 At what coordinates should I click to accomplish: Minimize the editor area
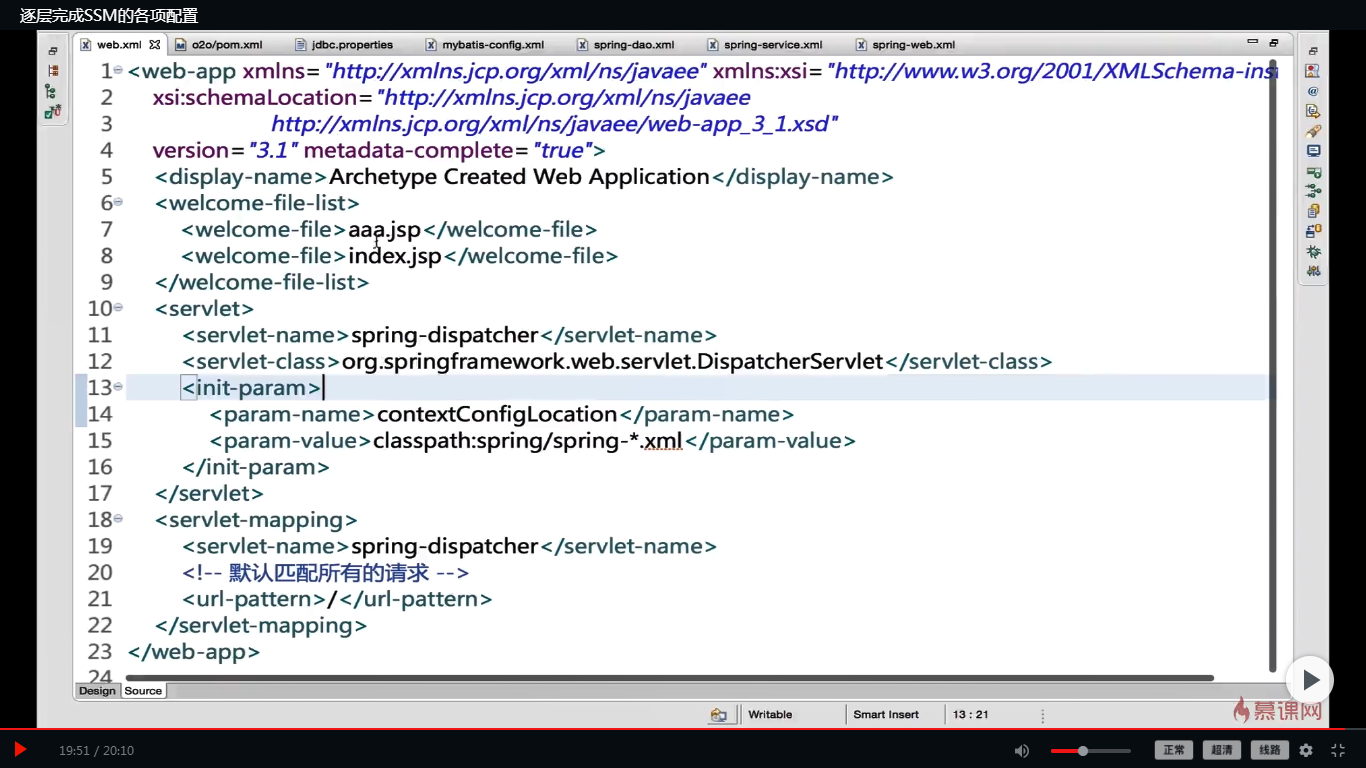coord(1253,43)
